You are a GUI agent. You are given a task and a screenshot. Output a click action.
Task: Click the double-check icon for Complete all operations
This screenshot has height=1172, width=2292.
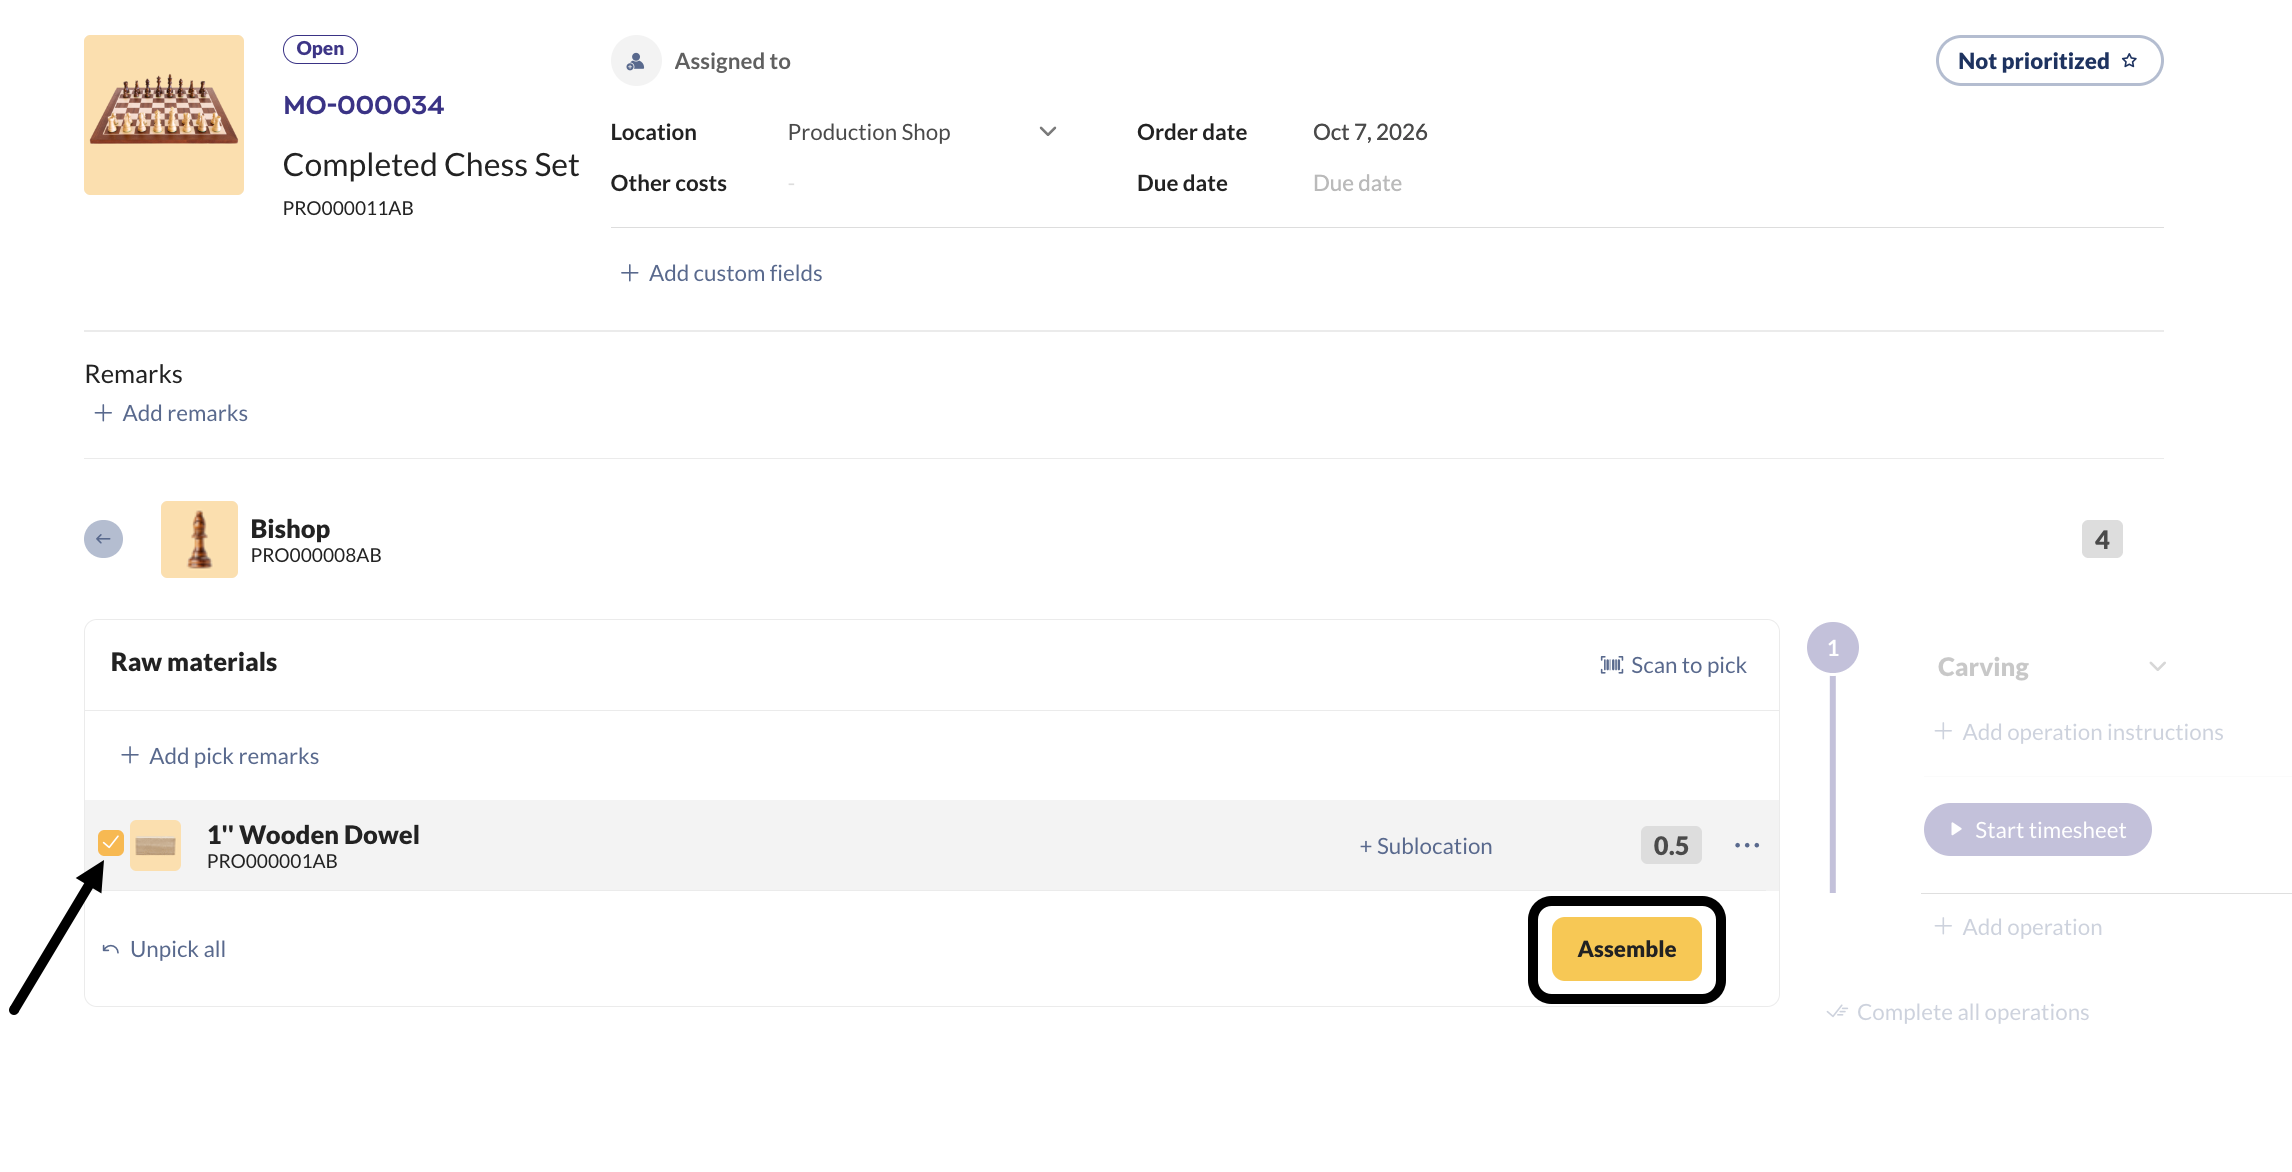pos(1837,1012)
